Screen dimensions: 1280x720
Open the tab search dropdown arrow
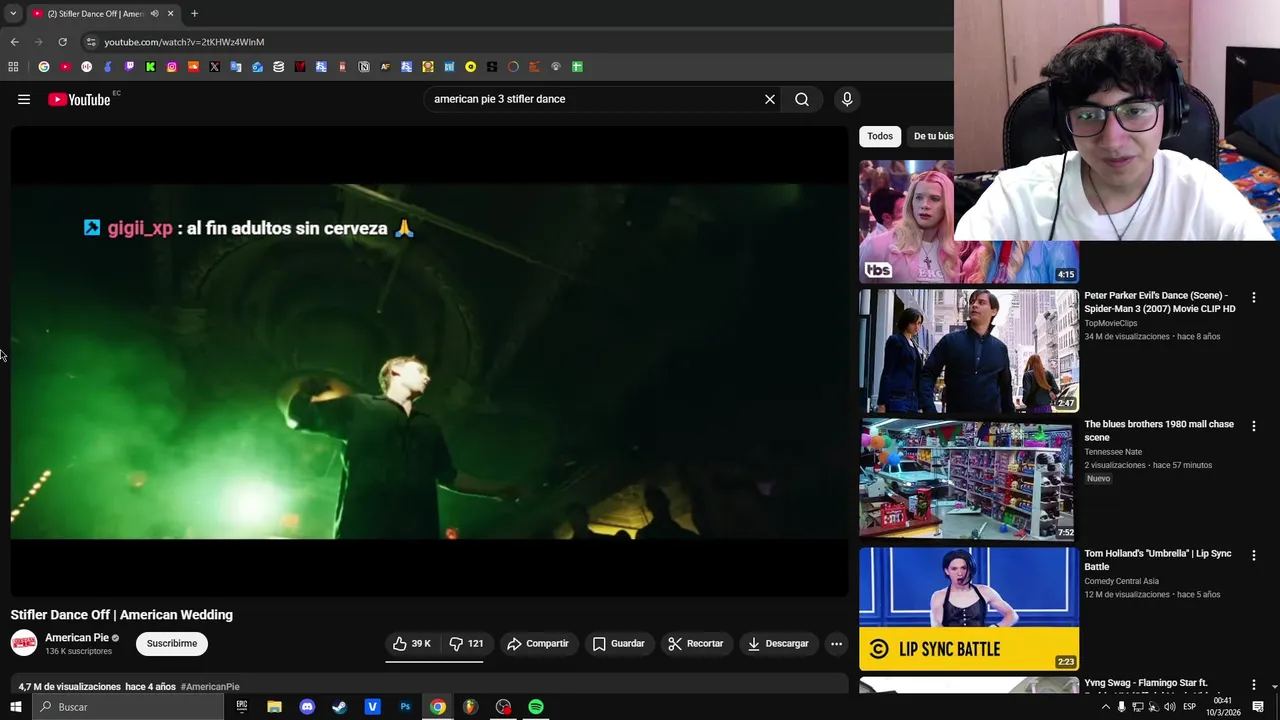pos(13,14)
